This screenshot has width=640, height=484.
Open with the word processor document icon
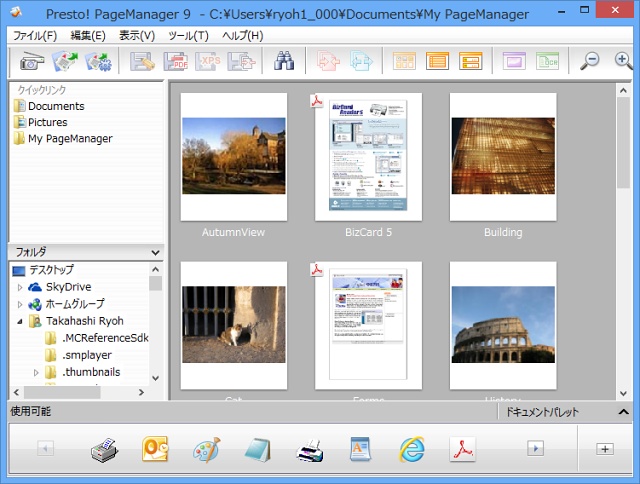coord(360,449)
